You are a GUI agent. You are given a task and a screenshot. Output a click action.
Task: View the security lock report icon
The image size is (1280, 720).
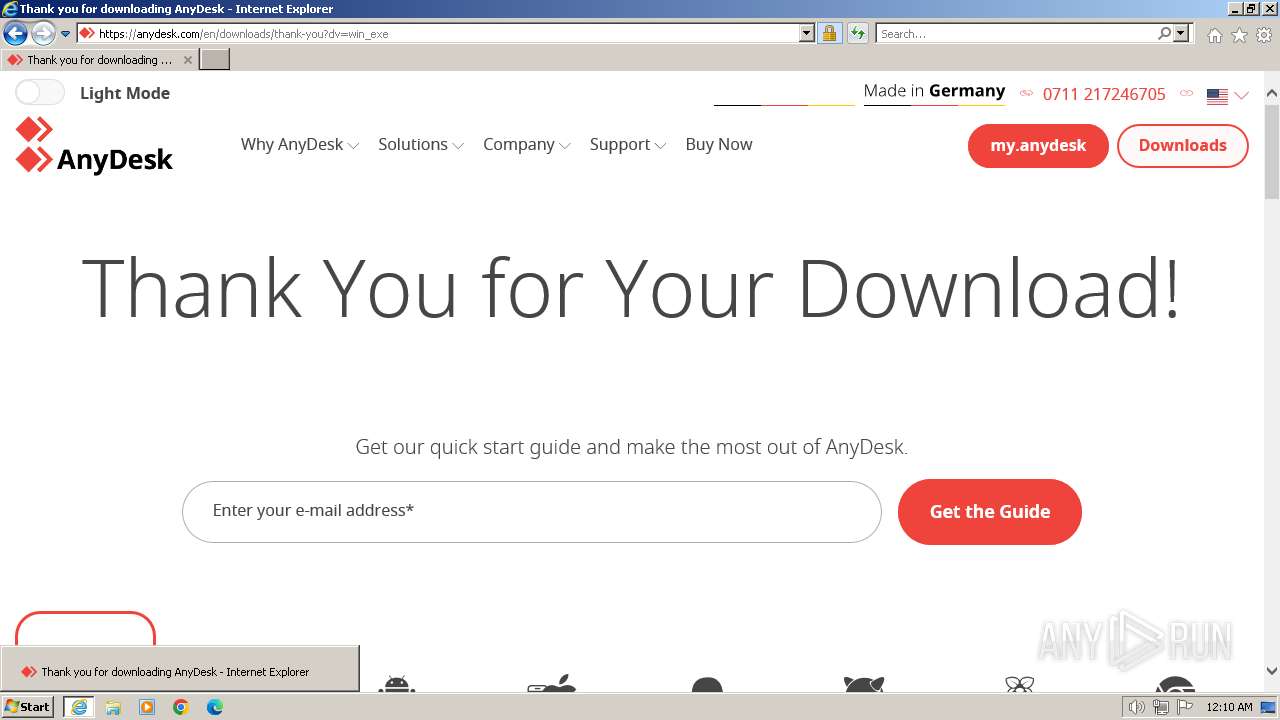pyautogui.click(x=829, y=34)
